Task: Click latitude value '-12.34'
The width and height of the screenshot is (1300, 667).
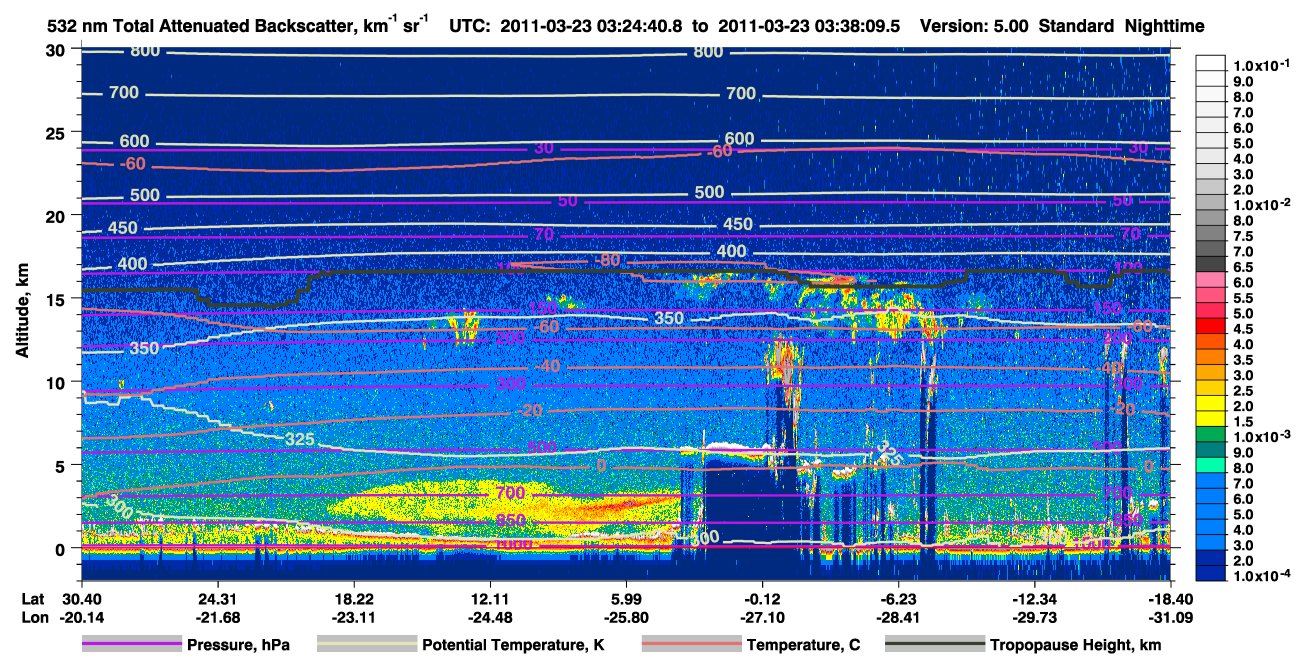Action: click(1034, 600)
